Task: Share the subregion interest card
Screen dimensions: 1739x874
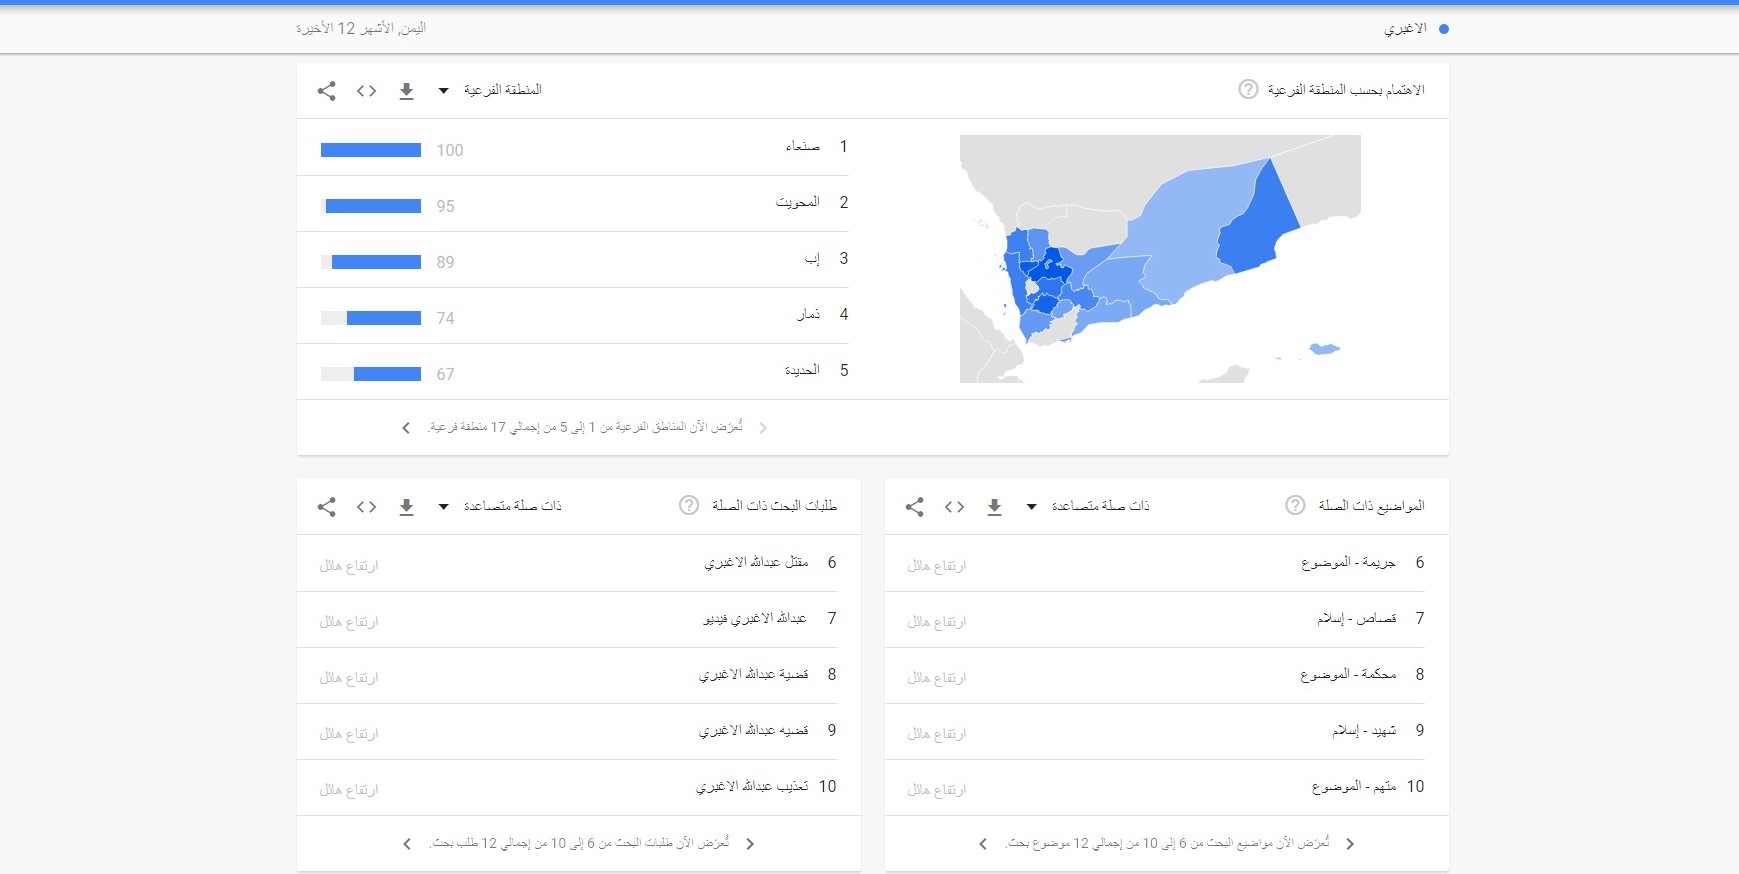Action: (326, 91)
